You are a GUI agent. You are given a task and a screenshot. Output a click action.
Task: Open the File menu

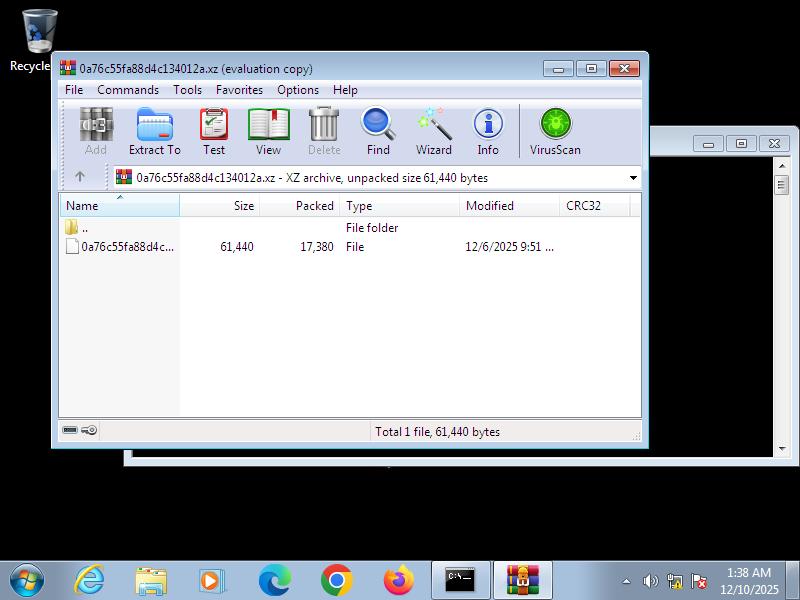tap(74, 90)
